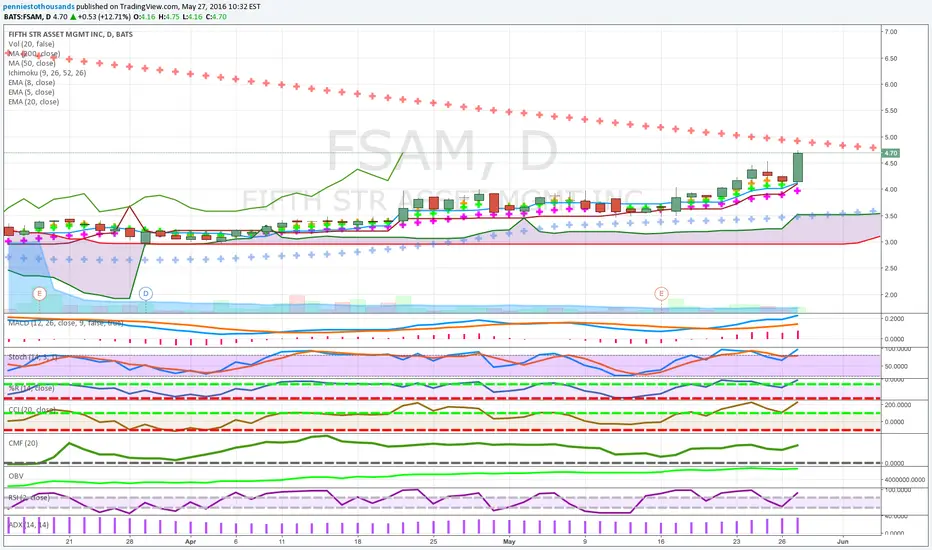Click the 200.0000 CCI scale value

(x=898, y=405)
